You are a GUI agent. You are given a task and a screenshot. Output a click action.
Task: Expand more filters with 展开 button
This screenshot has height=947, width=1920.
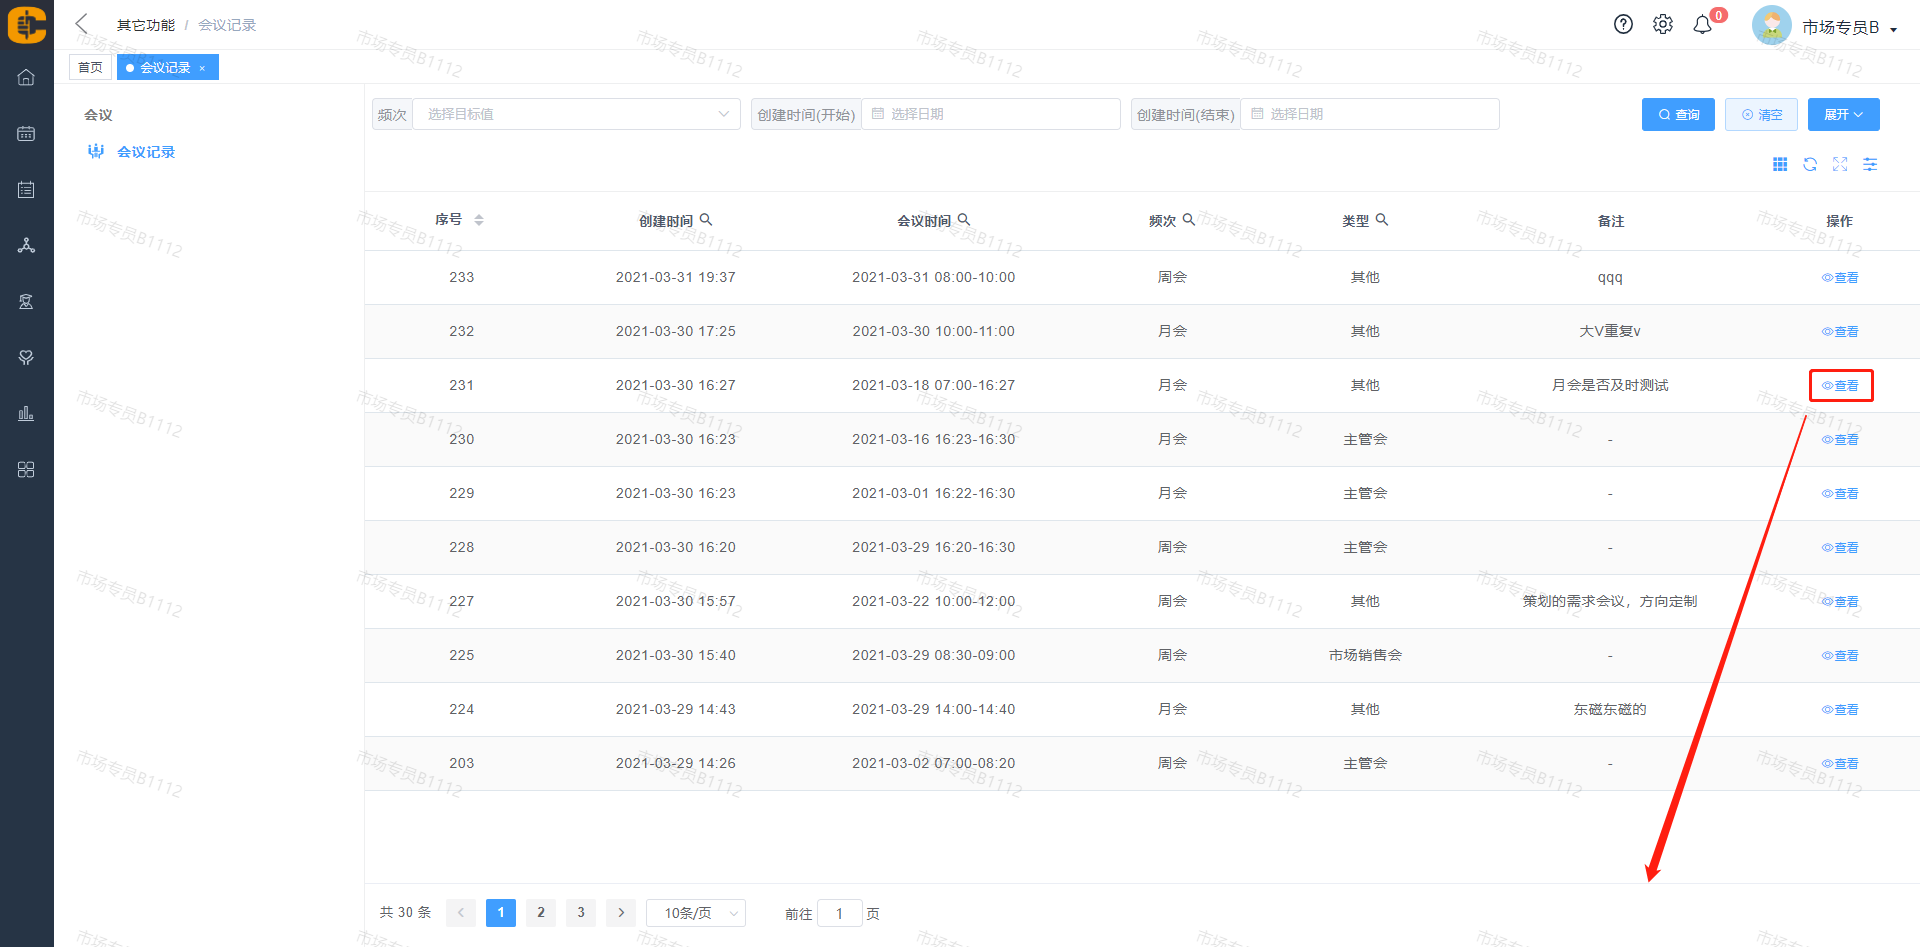coord(1843,115)
